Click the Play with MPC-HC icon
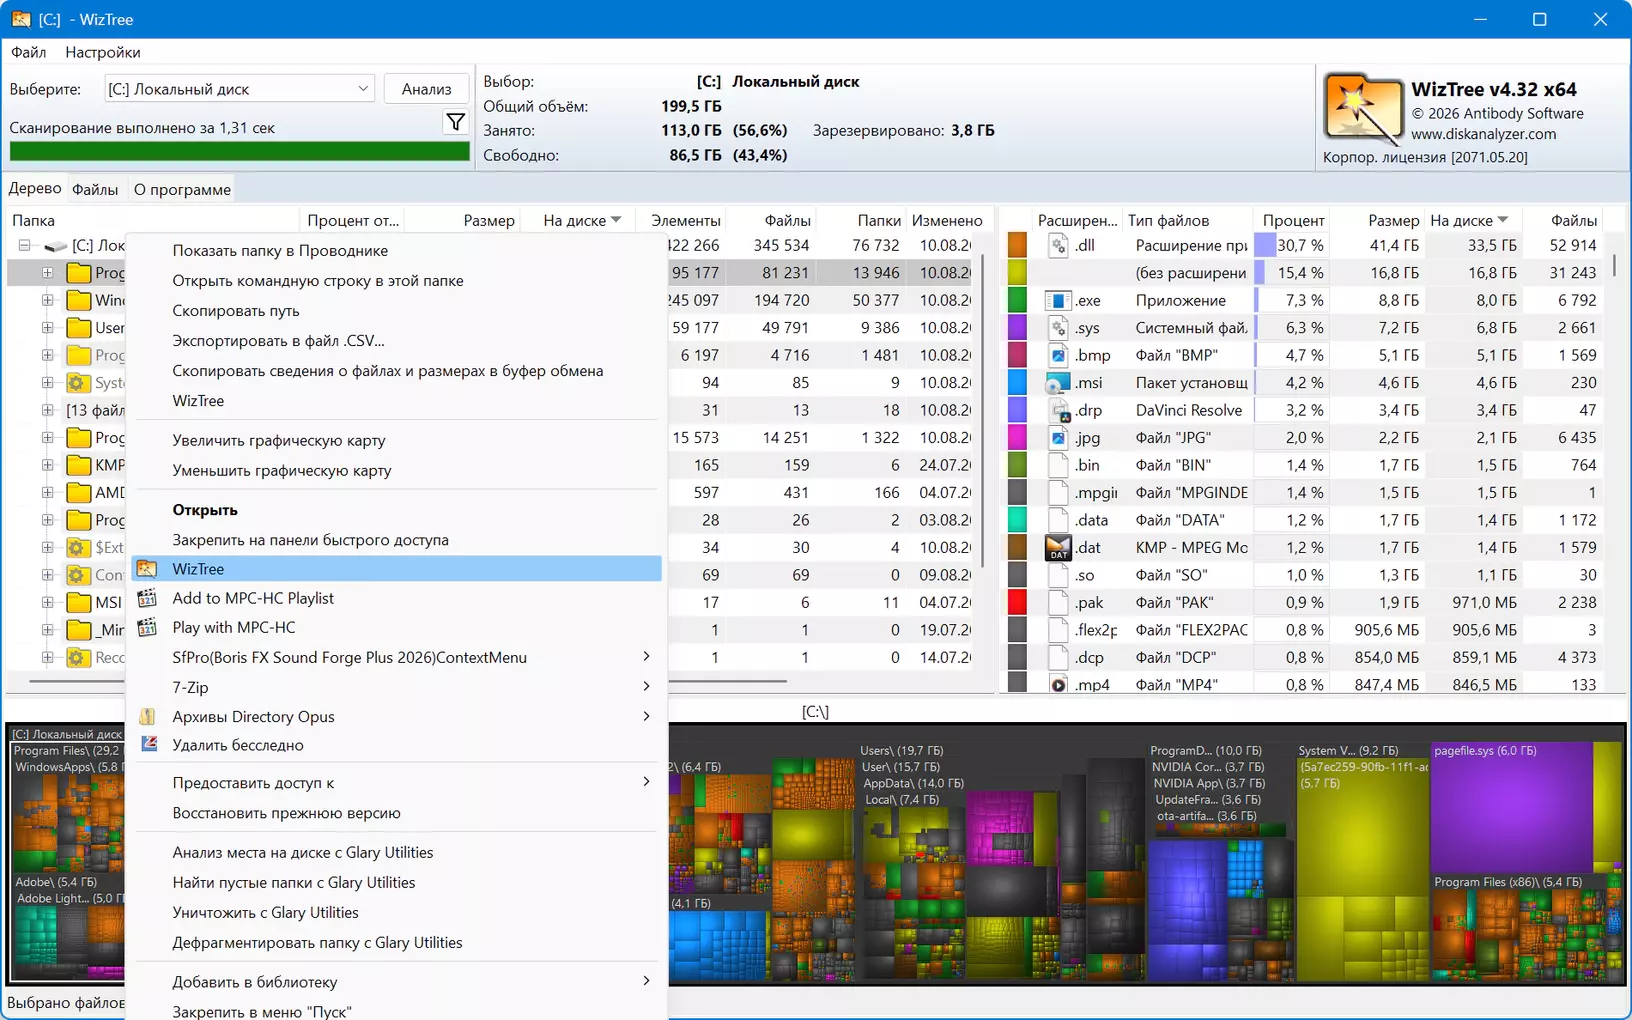The height and width of the screenshot is (1020, 1632). click(x=147, y=627)
